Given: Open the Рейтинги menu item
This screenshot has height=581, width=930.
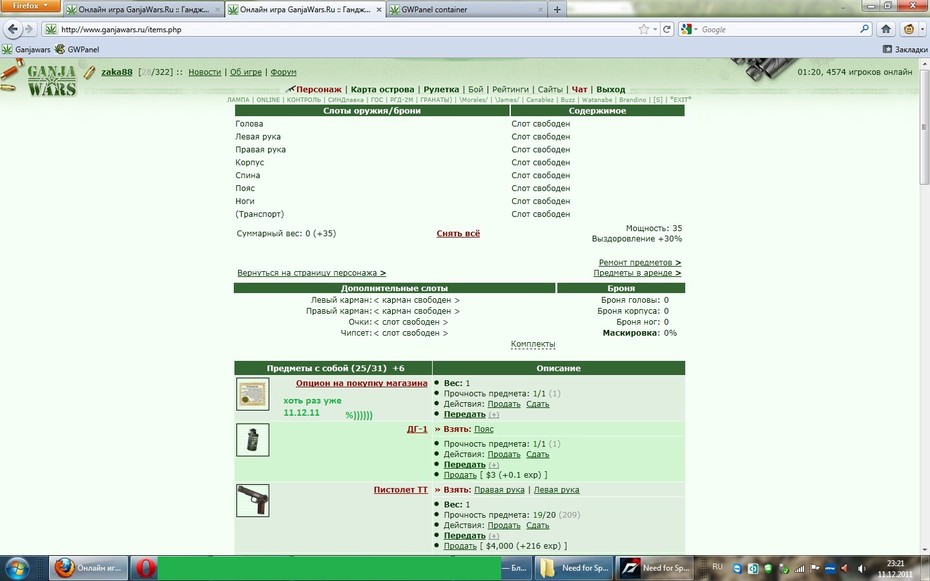Looking at the screenshot, I should coord(510,90).
